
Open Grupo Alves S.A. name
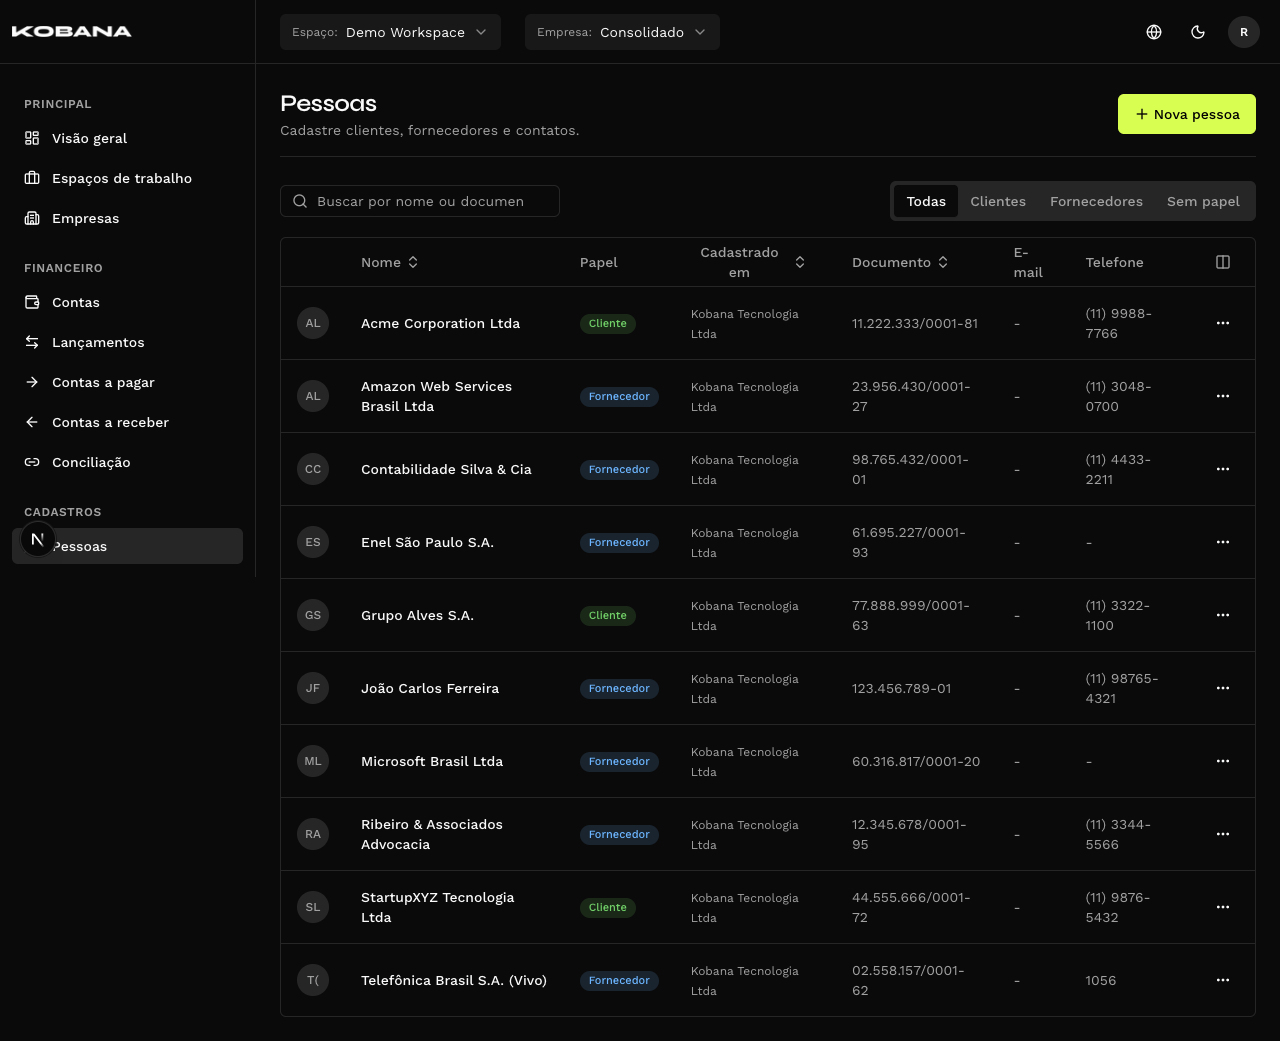(417, 615)
